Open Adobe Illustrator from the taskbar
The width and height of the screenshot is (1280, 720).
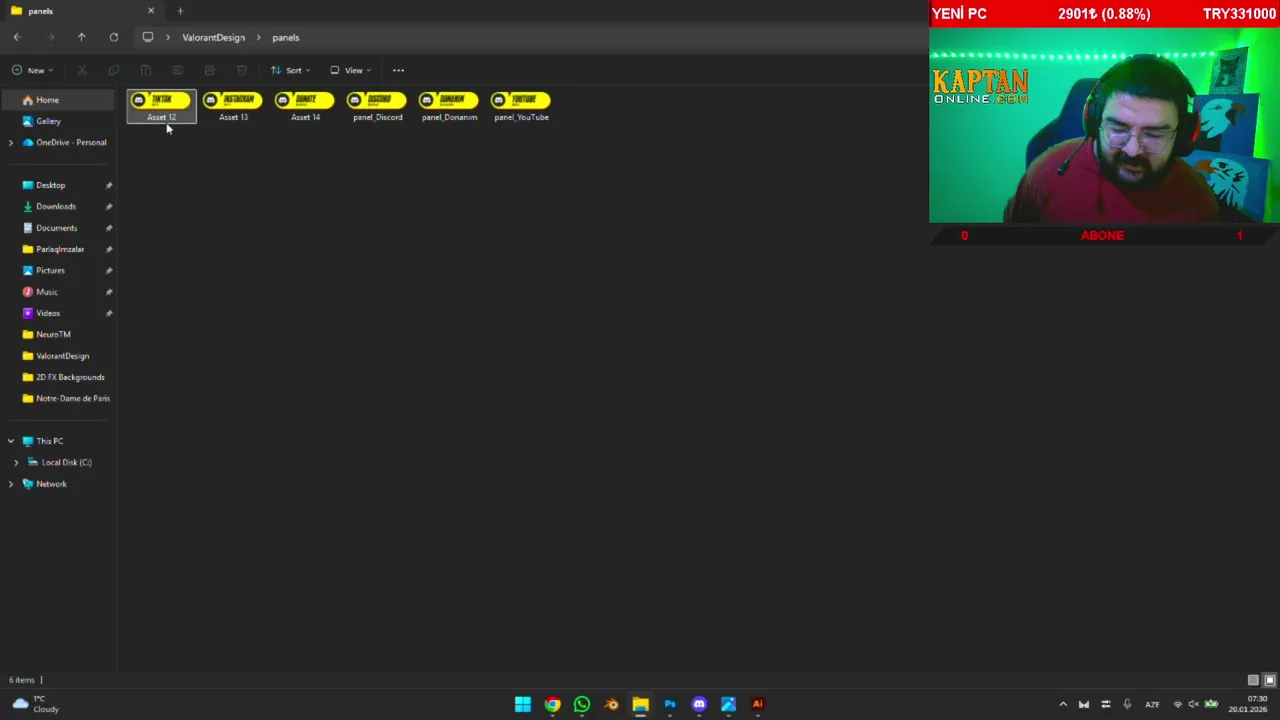click(x=758, y=704)
